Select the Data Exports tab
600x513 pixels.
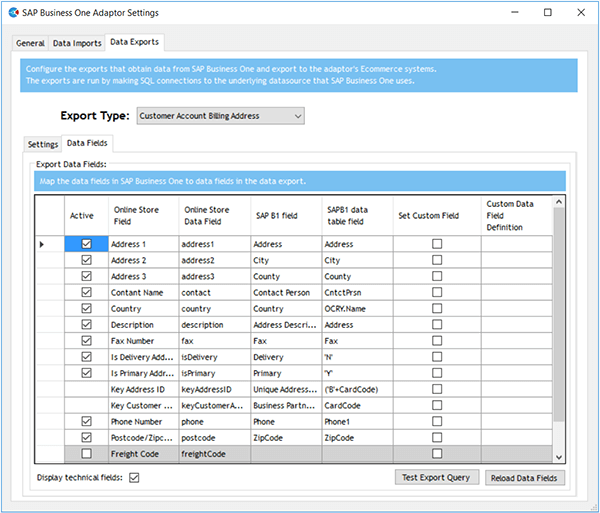point(134,42)
